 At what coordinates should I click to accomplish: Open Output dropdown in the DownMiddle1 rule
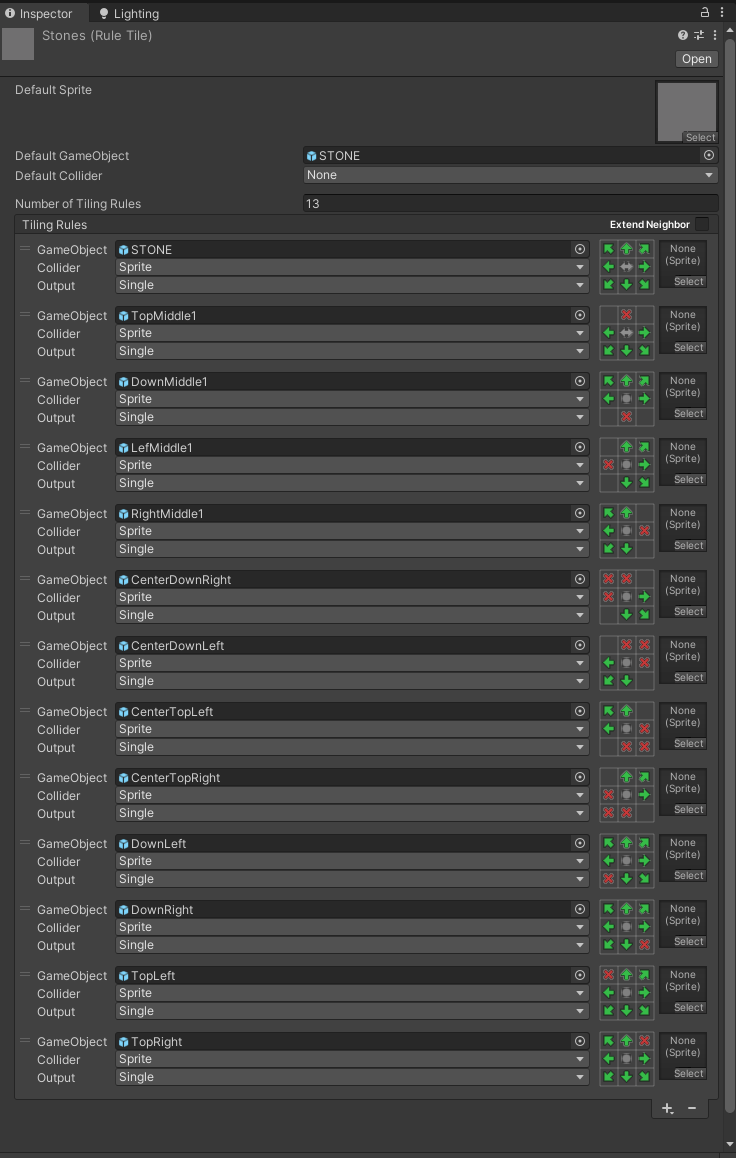(352, 417)
